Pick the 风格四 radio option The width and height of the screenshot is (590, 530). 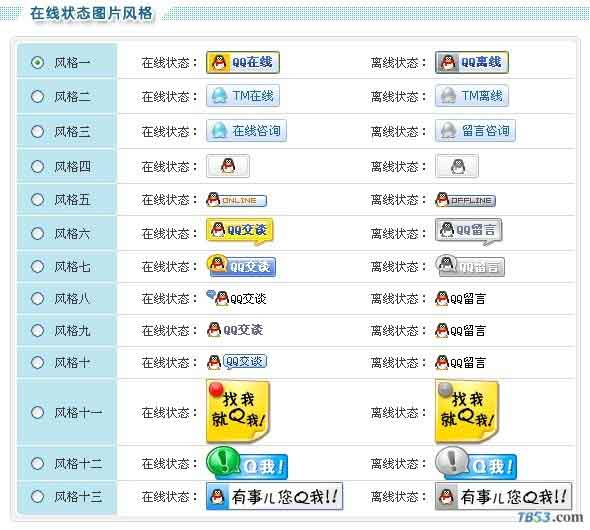[38, 166]
